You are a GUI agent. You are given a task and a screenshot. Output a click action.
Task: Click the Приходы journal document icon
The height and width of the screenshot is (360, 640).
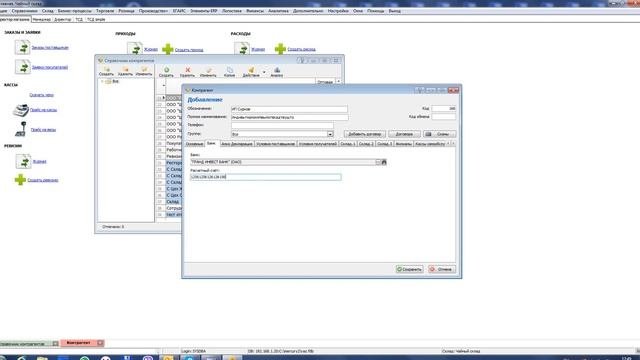[x=135, y=49]
